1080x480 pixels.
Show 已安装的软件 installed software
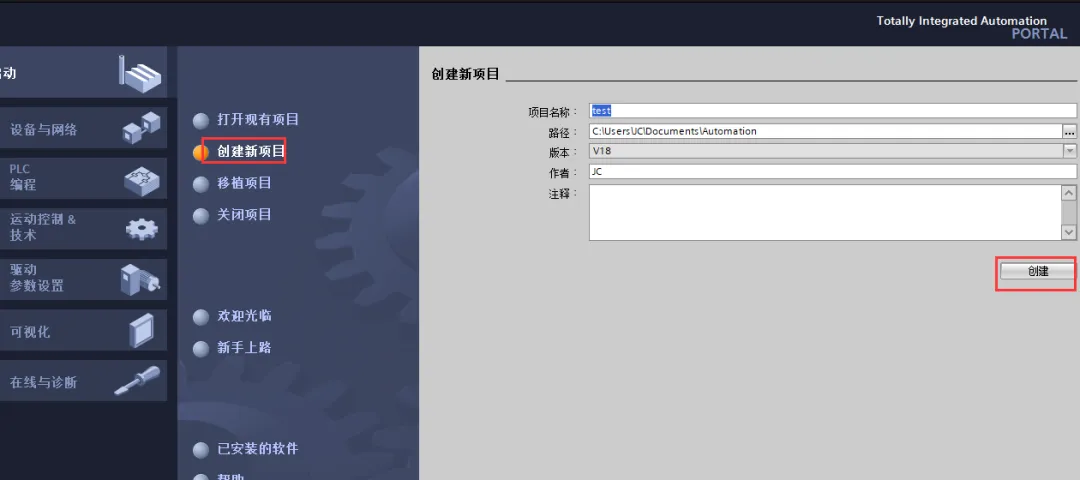(258, 449)
